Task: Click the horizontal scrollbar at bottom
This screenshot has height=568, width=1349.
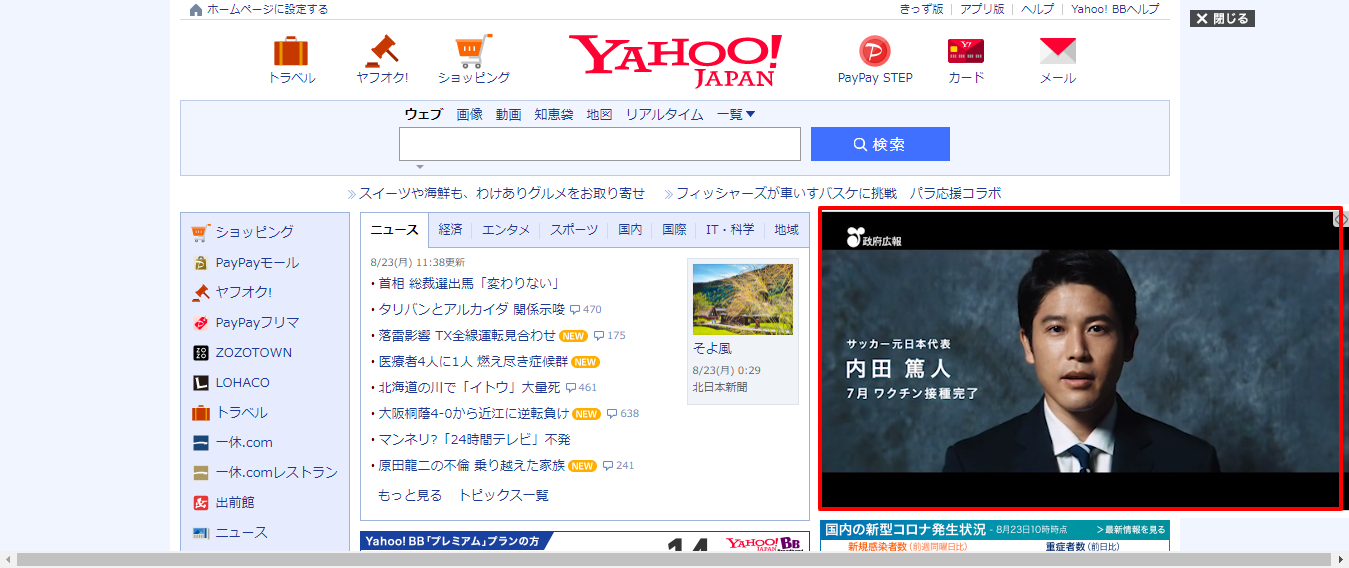Action: 674,559
